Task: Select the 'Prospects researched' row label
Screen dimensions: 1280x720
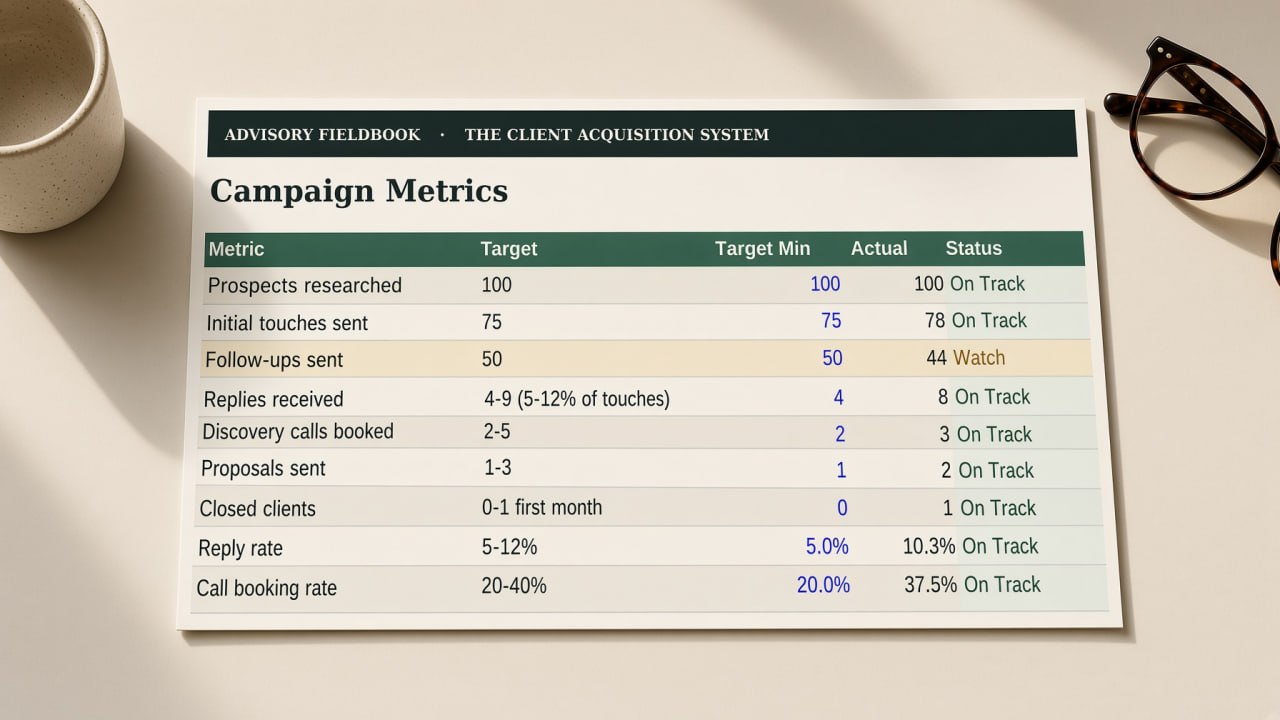Action: pos(305,286)
